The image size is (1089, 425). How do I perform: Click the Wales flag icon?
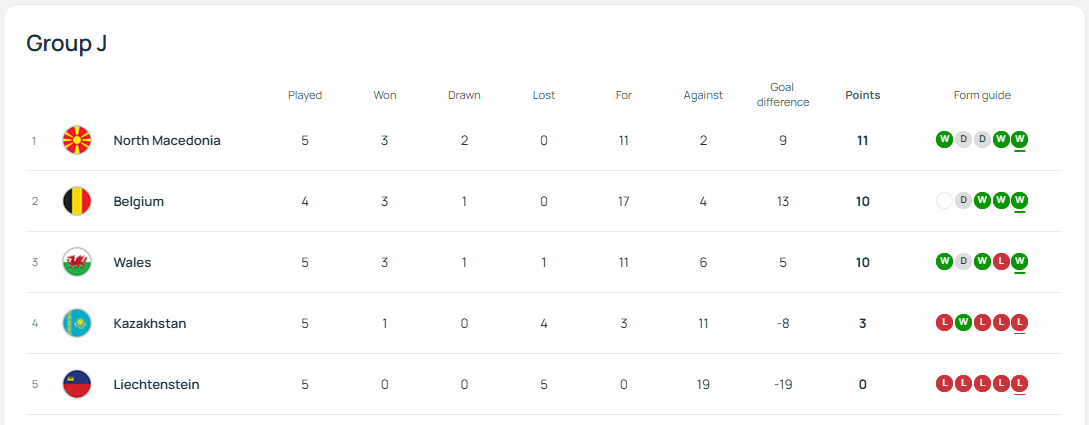click(x=77, y=263)
